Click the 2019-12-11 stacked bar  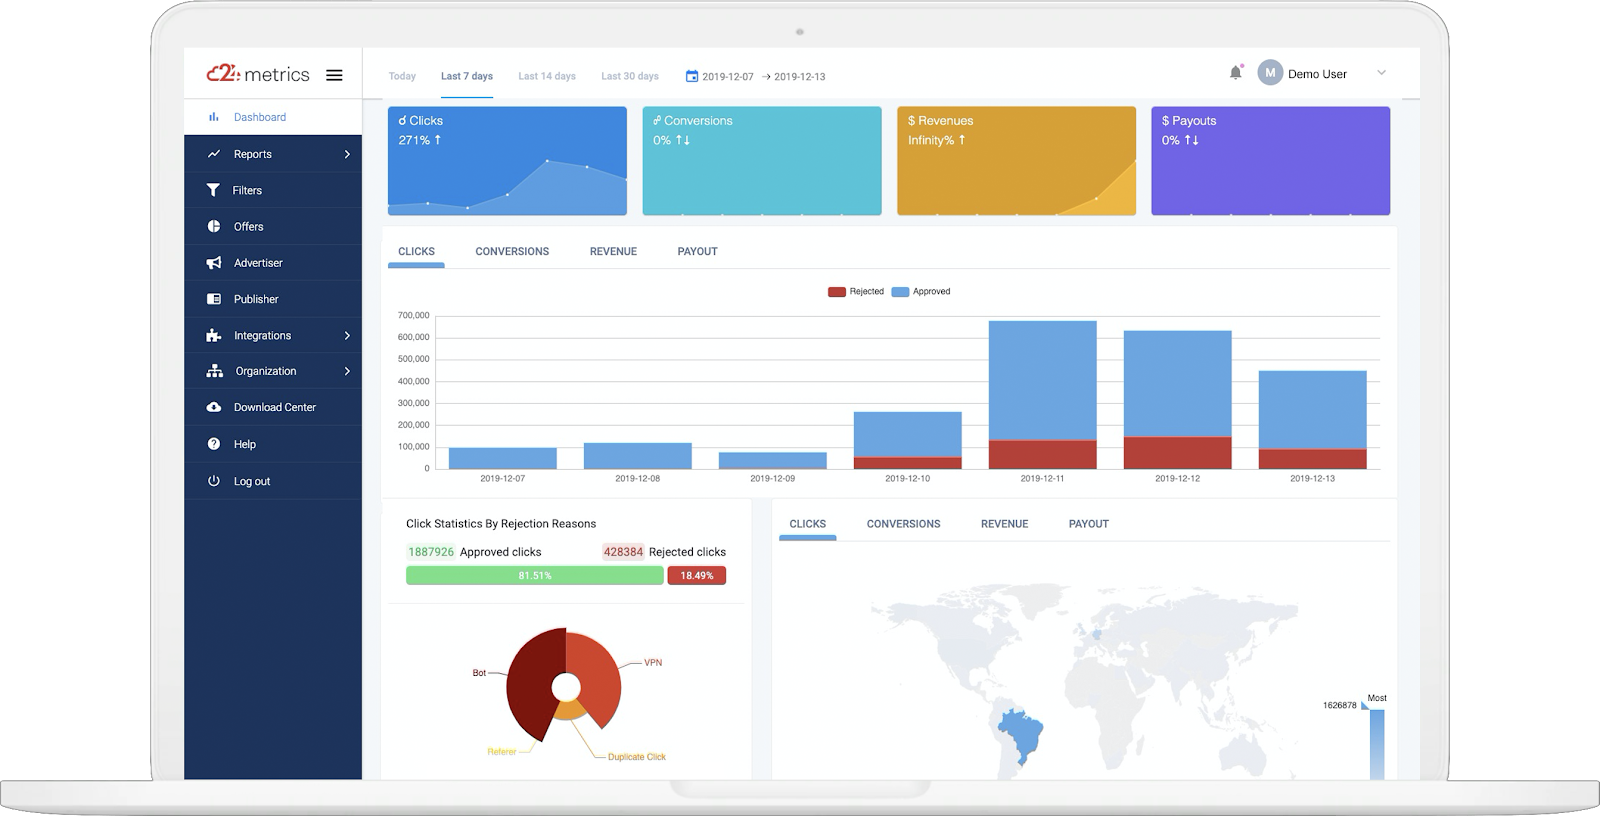pyautogui.click(x=1042, y=395)
